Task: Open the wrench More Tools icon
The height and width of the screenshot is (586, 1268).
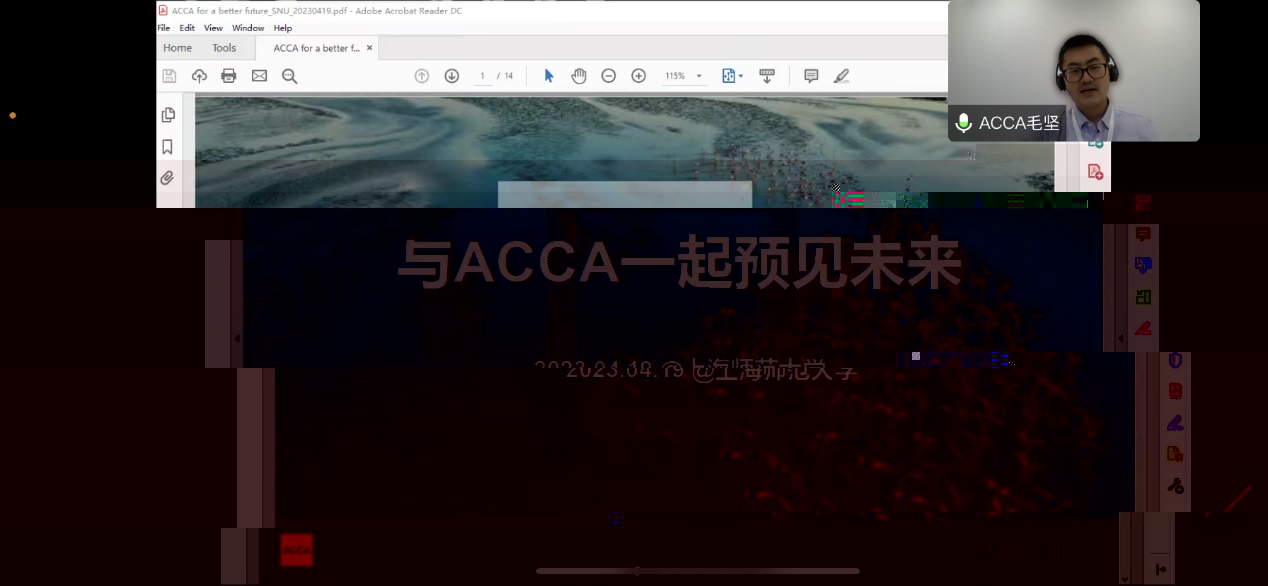Action: click(x=1175, y=486)
